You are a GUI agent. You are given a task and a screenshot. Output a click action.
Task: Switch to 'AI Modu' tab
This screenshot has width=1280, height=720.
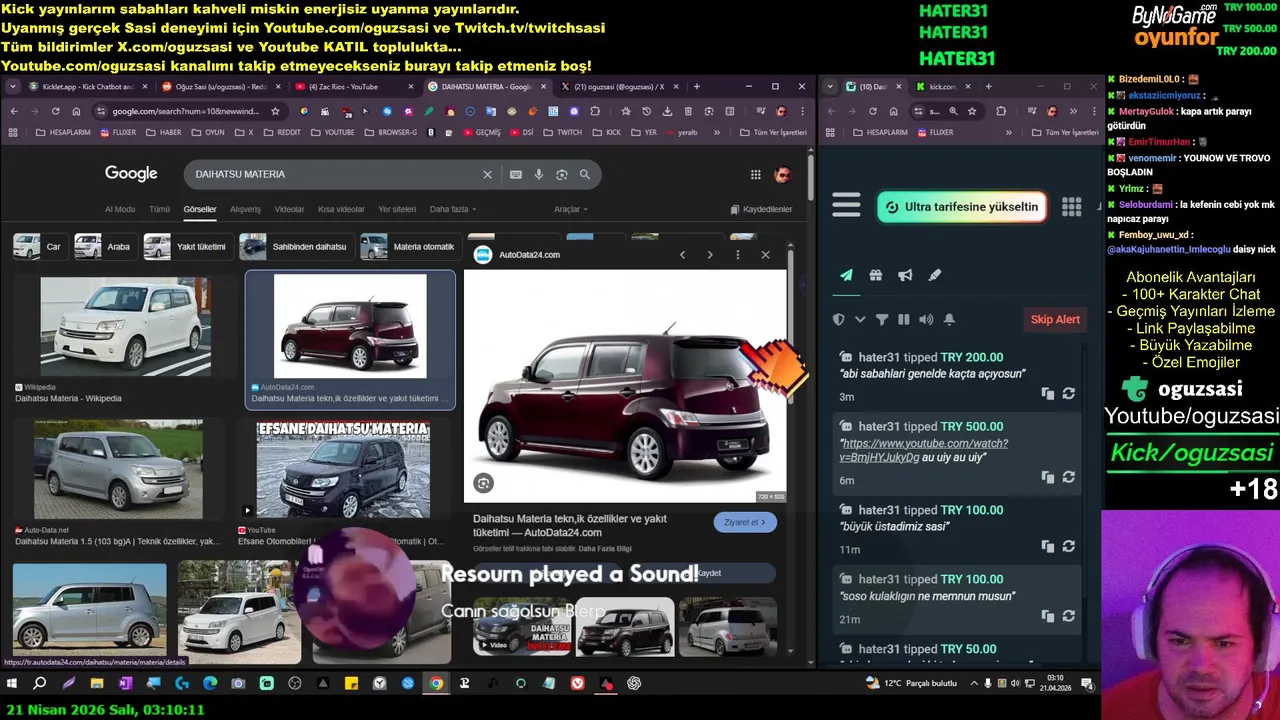(x=120, y=209)
